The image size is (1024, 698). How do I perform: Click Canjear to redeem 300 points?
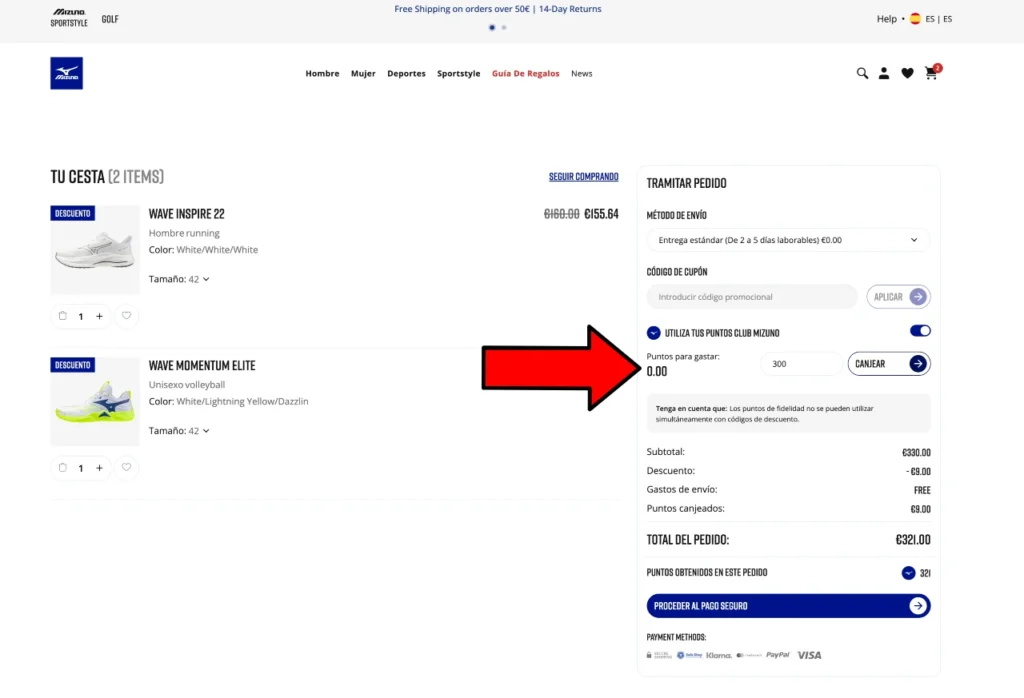tap(888, 364)
